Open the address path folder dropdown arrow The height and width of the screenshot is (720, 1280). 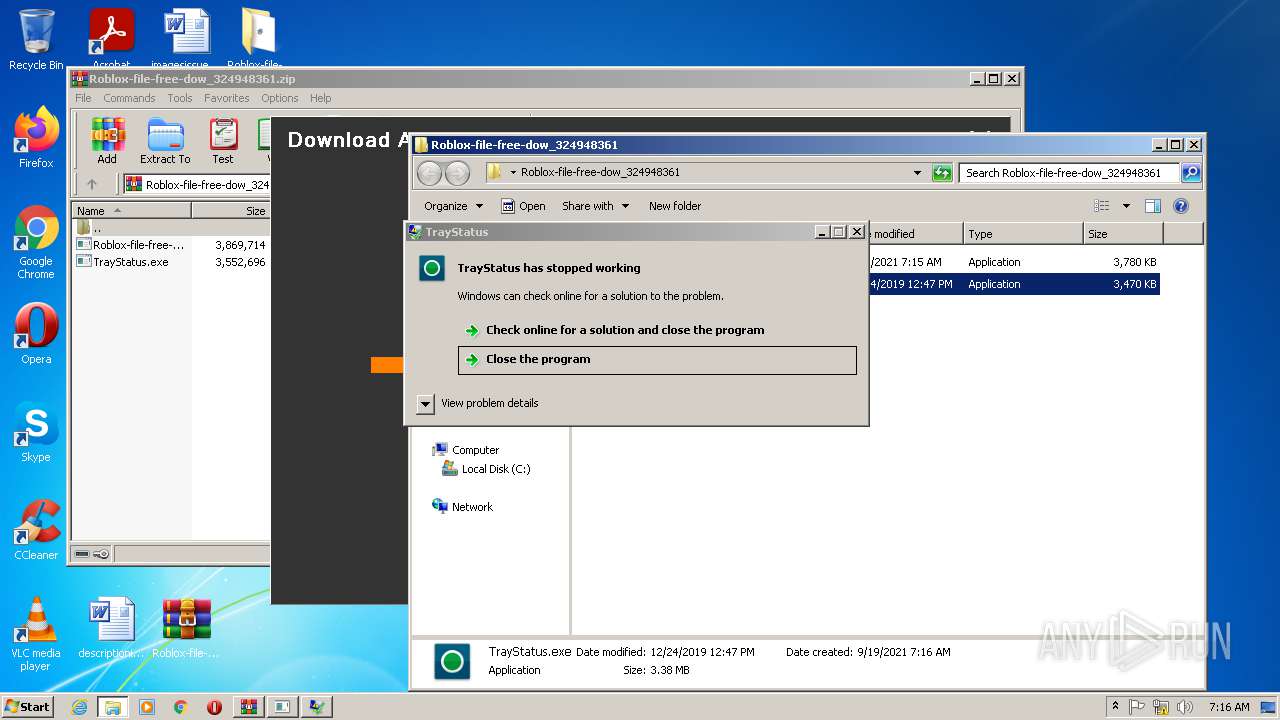(513, 173)
